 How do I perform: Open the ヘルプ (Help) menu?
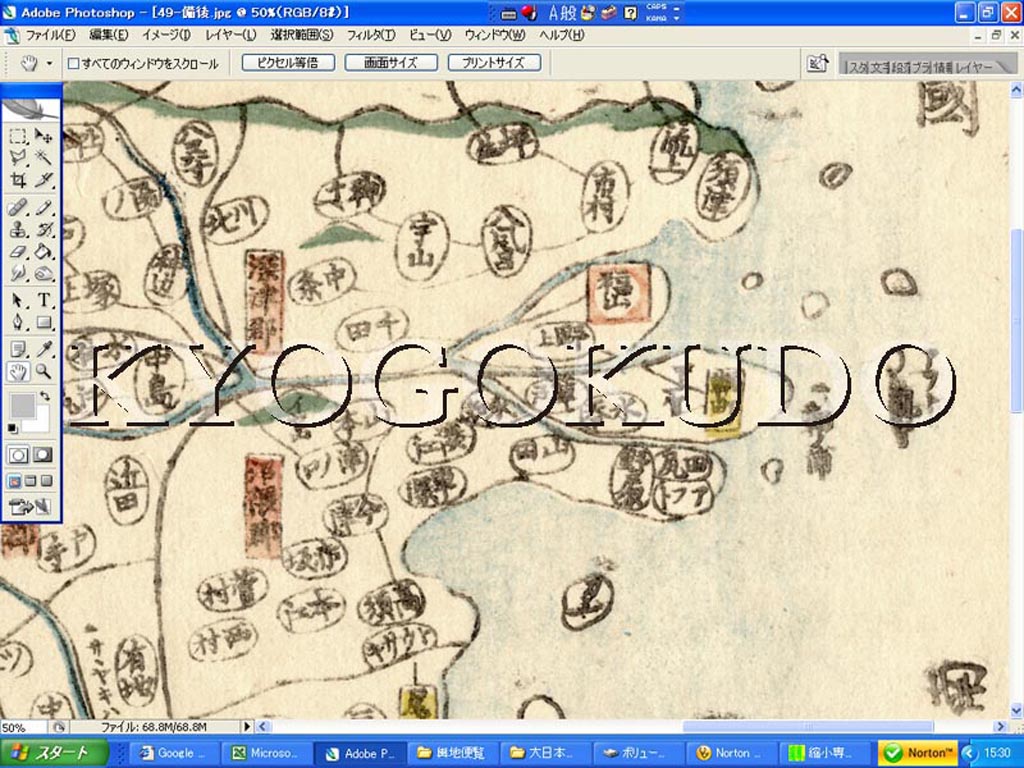[x=562, y=35]
